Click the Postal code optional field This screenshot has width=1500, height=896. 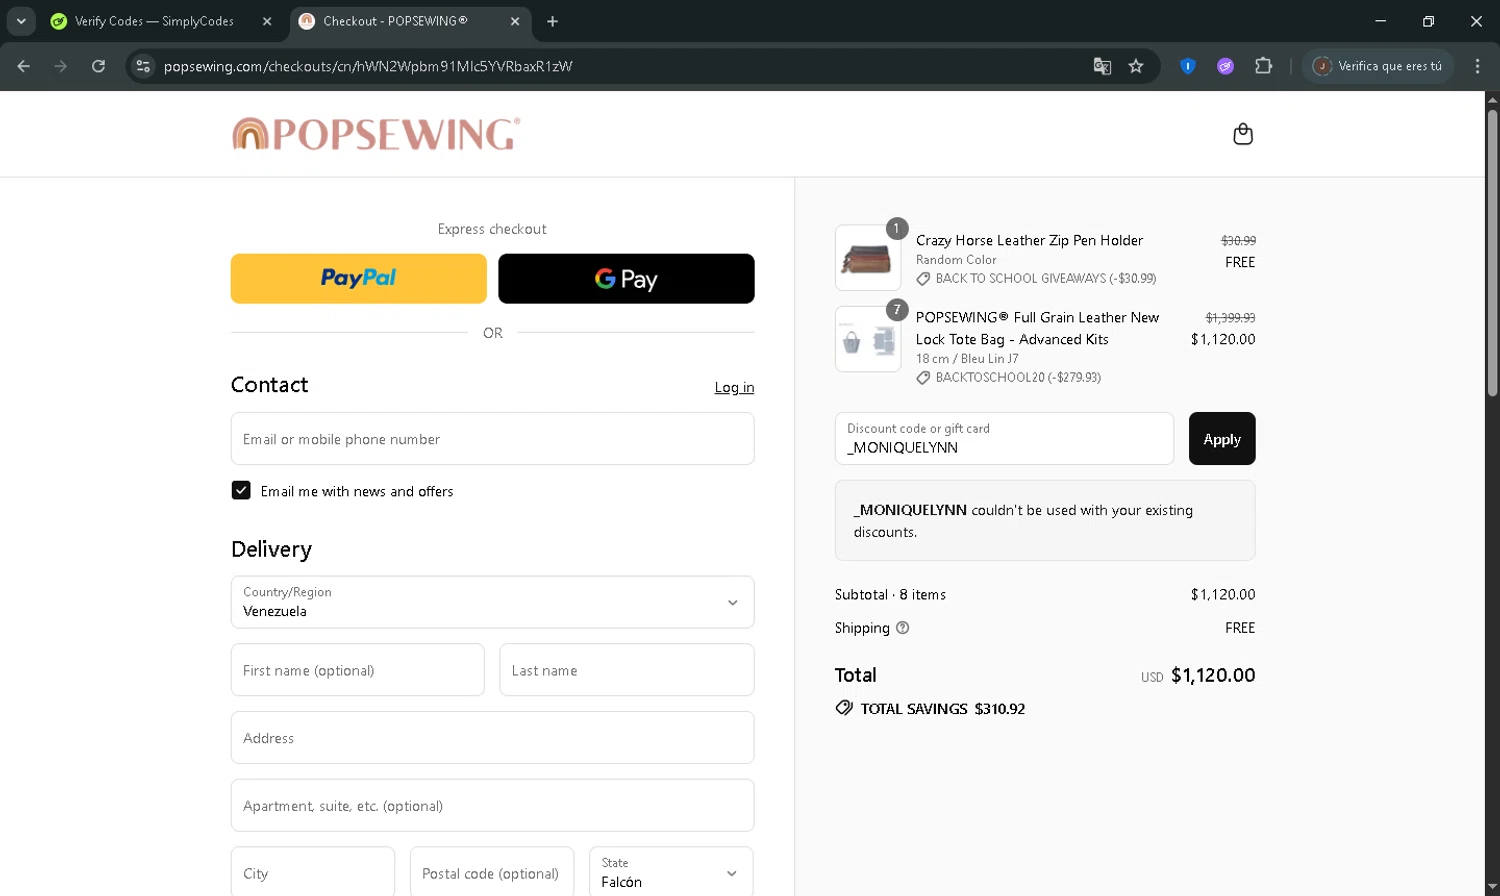(x=492, y=872)
